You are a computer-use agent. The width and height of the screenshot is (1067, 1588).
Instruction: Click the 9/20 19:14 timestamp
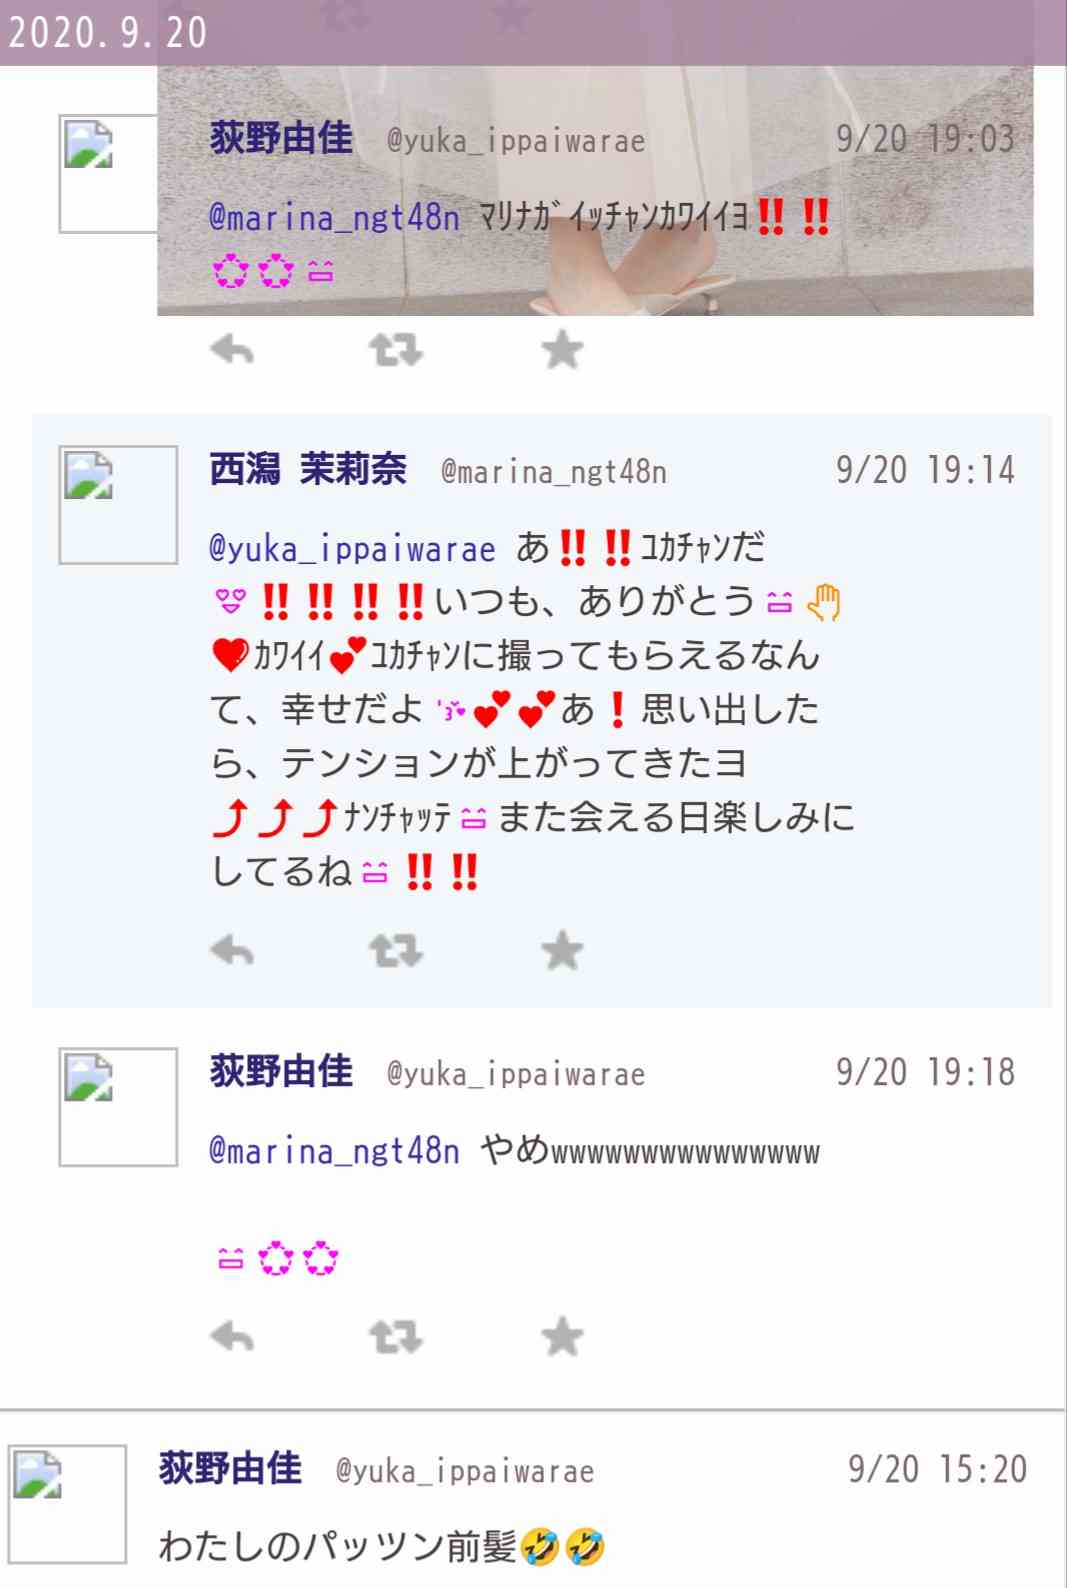(x=925, y=470)
